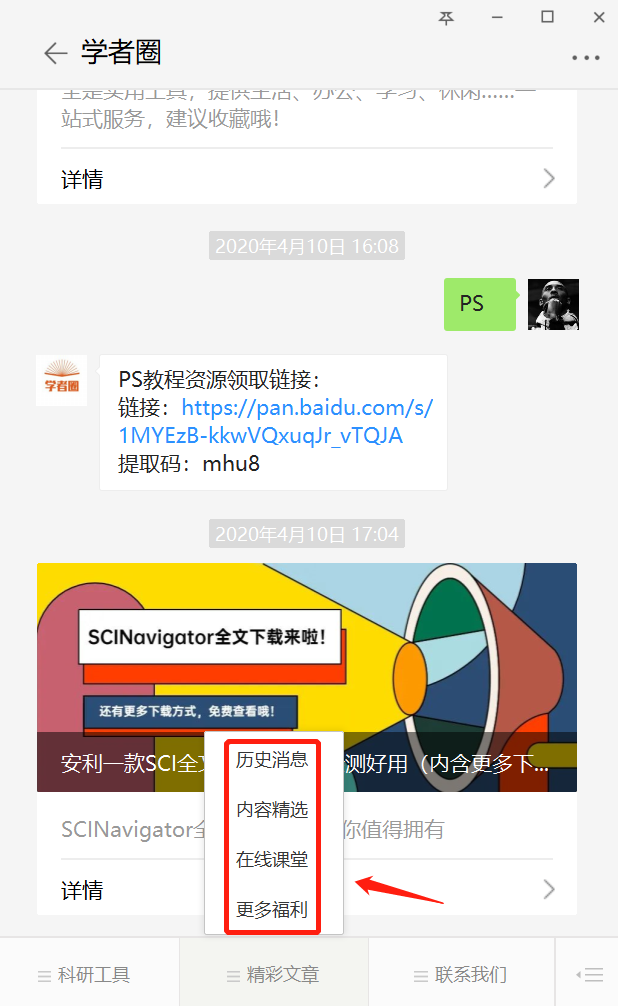618x1006 pixels.
Task: Go back using the left arrow
Action: point(56,53)
